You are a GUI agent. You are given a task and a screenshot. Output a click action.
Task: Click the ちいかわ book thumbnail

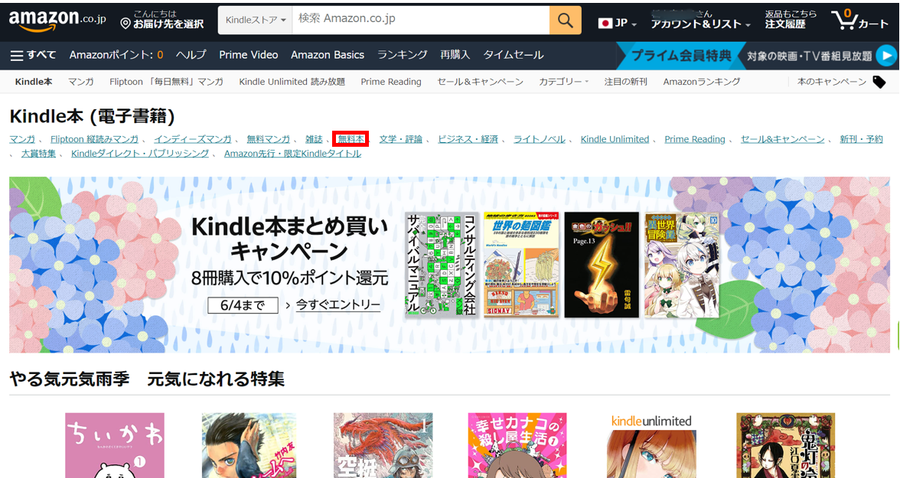115,445
